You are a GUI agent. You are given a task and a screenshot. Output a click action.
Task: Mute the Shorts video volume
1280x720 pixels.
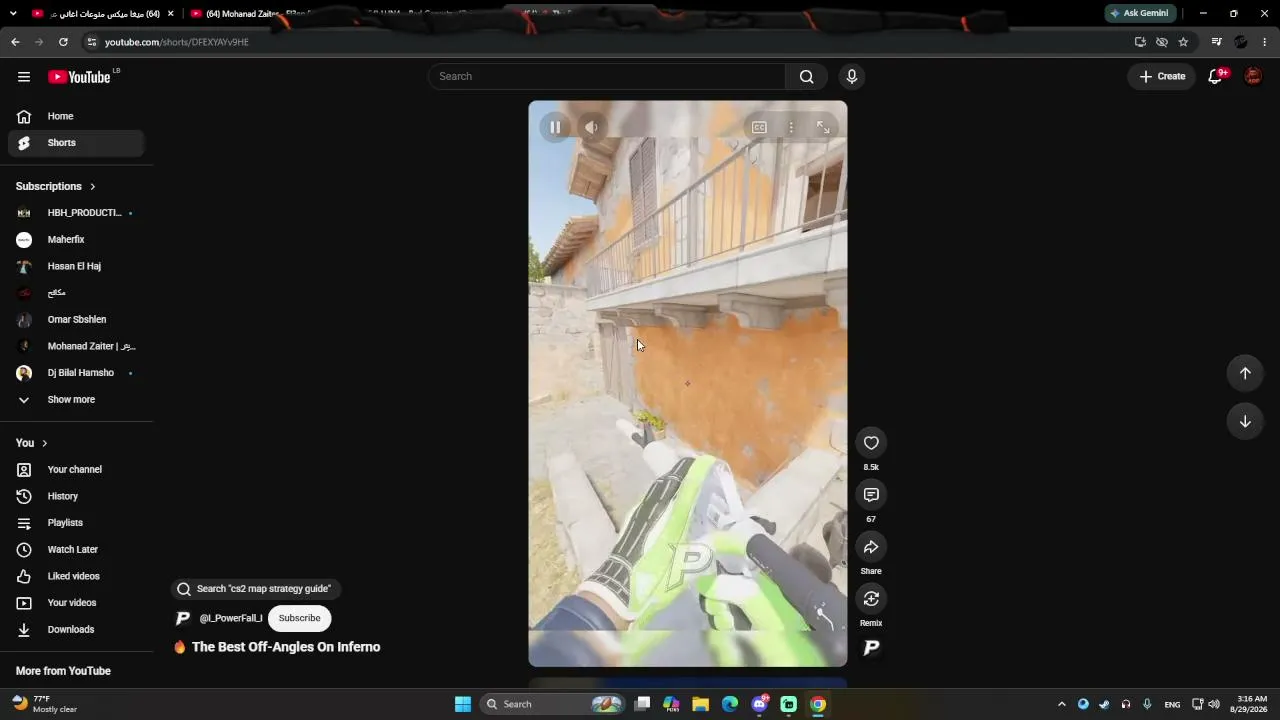[x=591, y=127]
